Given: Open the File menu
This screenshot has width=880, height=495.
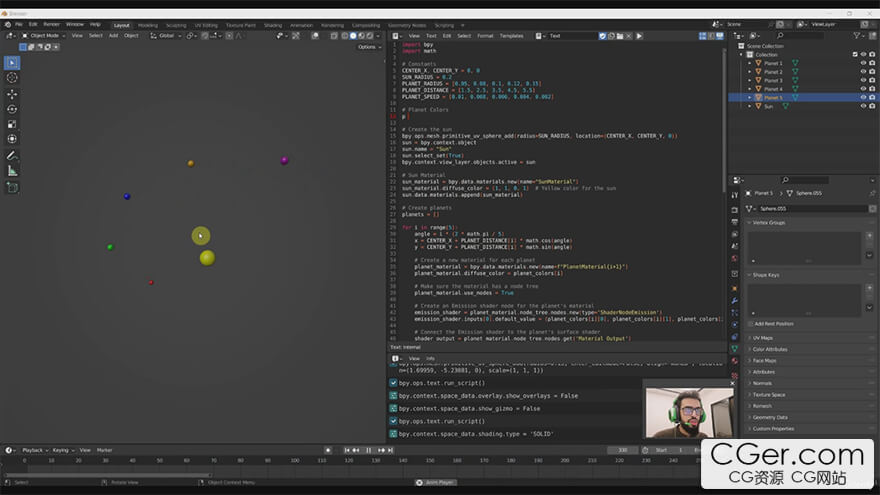Looking at the screenshot, I should (19, 25).
